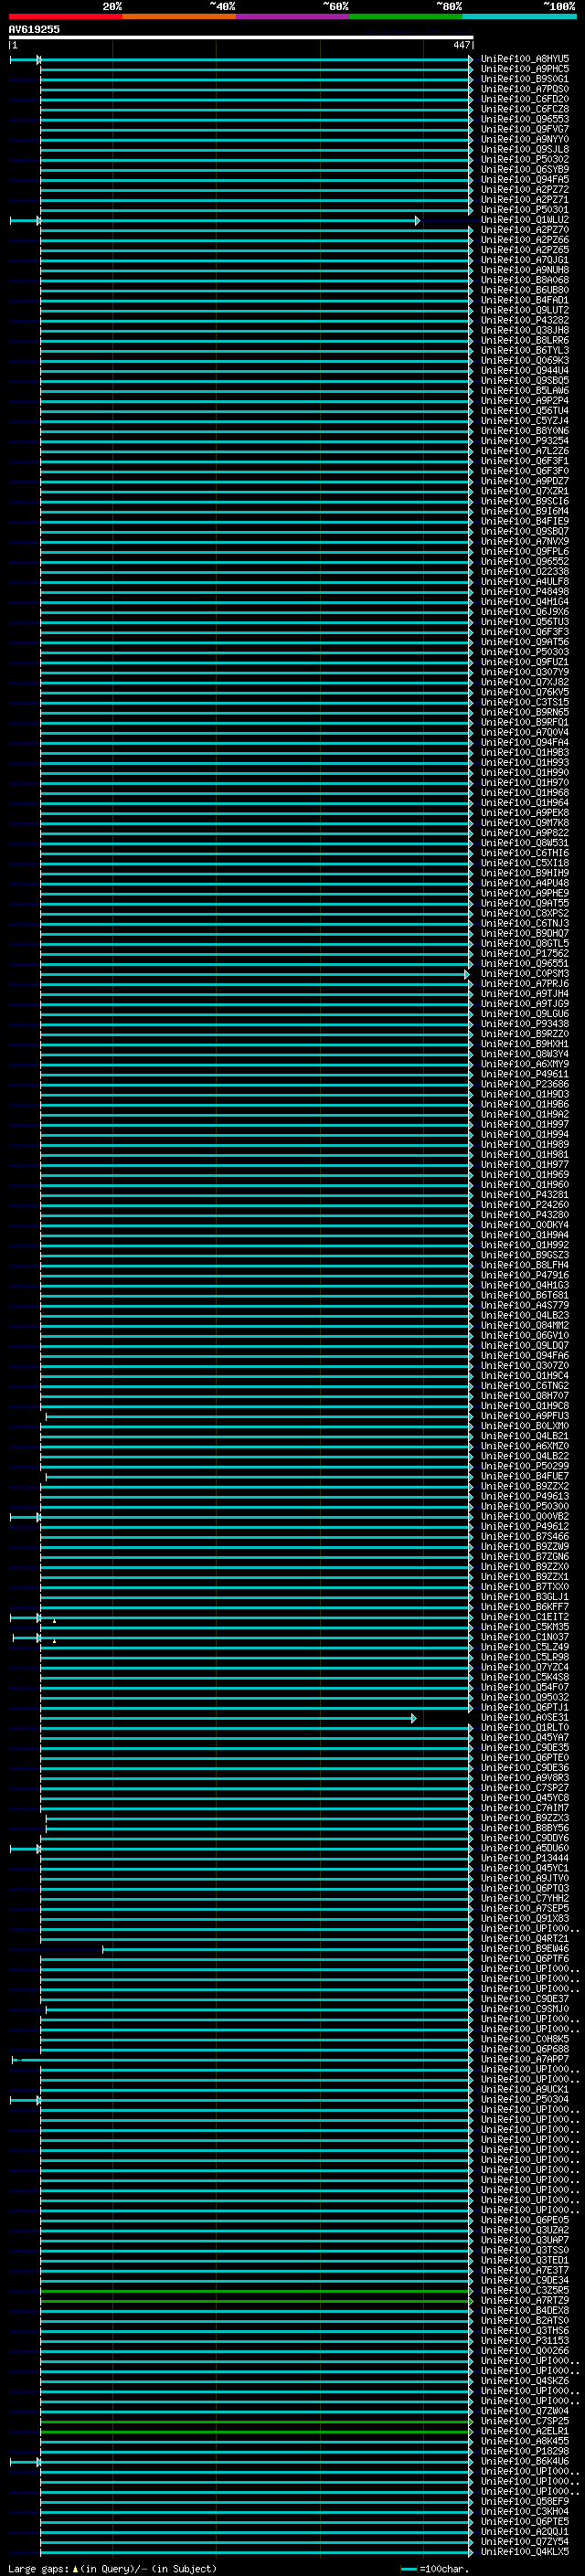Select the UniRef100_P49613 label

524,1497
